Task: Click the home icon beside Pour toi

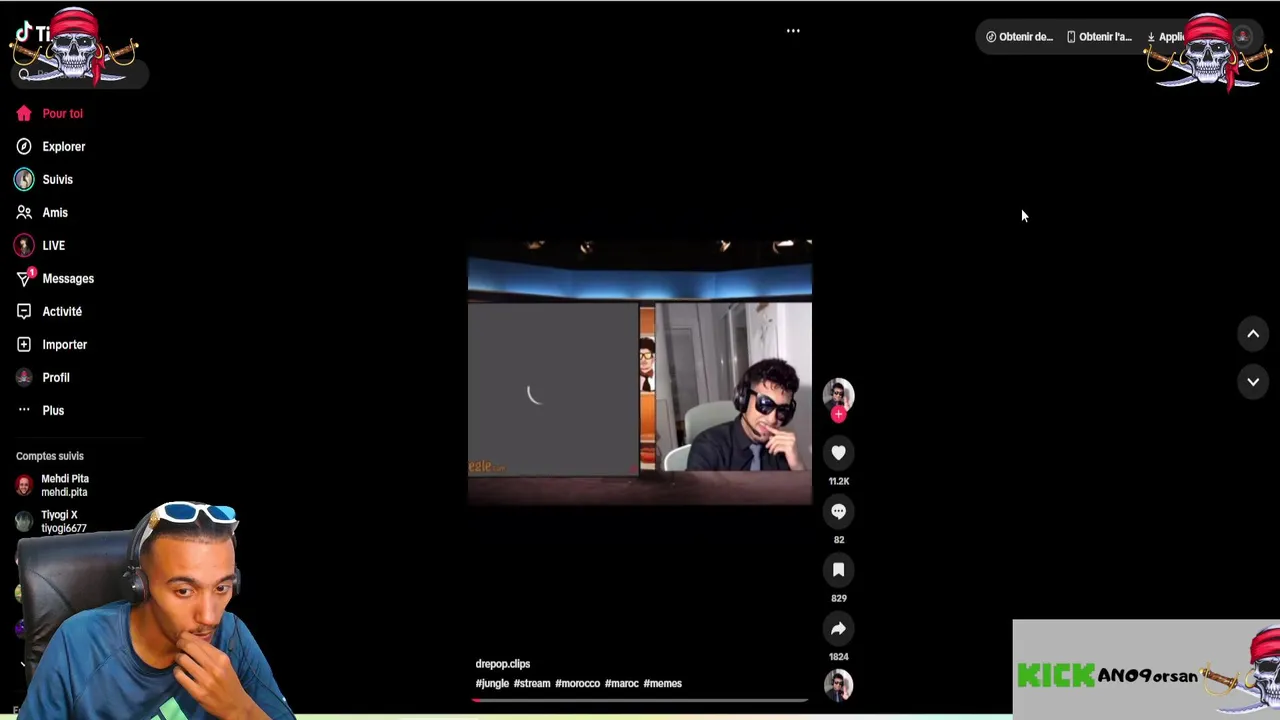Action: [x=24, y=113]
